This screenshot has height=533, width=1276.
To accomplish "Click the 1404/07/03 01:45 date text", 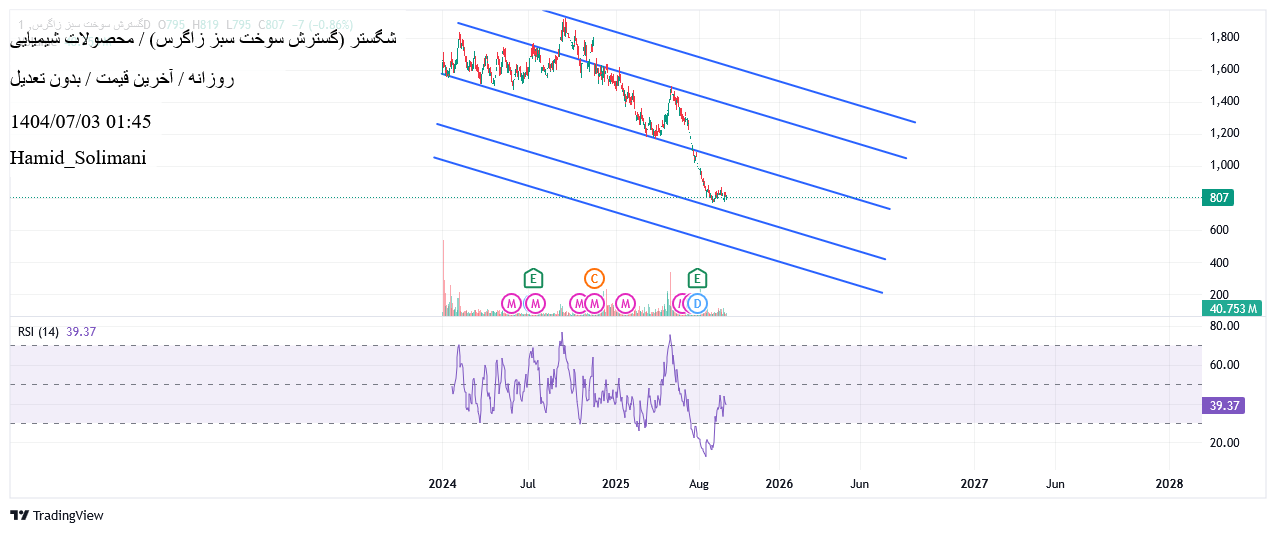I will (x=81, y=122).
